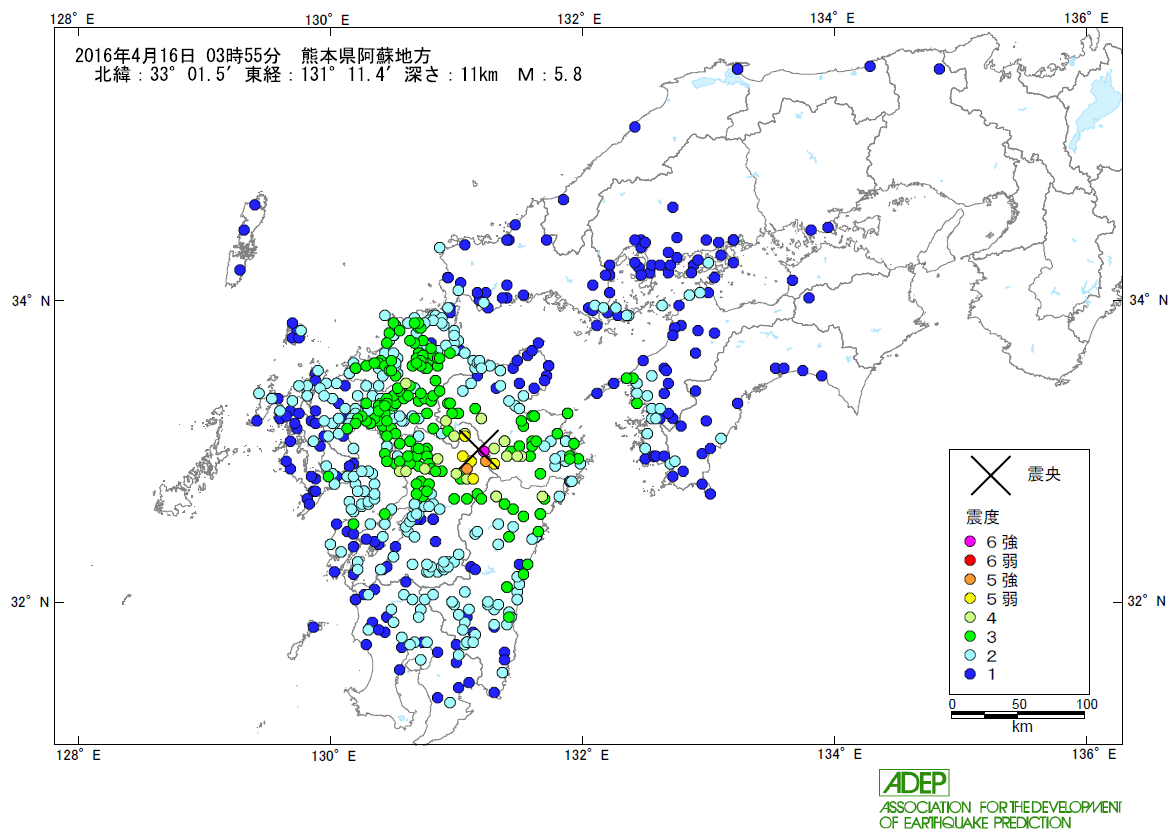The height and width of the screenshot is (834, 1174).
Task: Select the cyan intensity 2 legend dot
Action: pos(970,655)
